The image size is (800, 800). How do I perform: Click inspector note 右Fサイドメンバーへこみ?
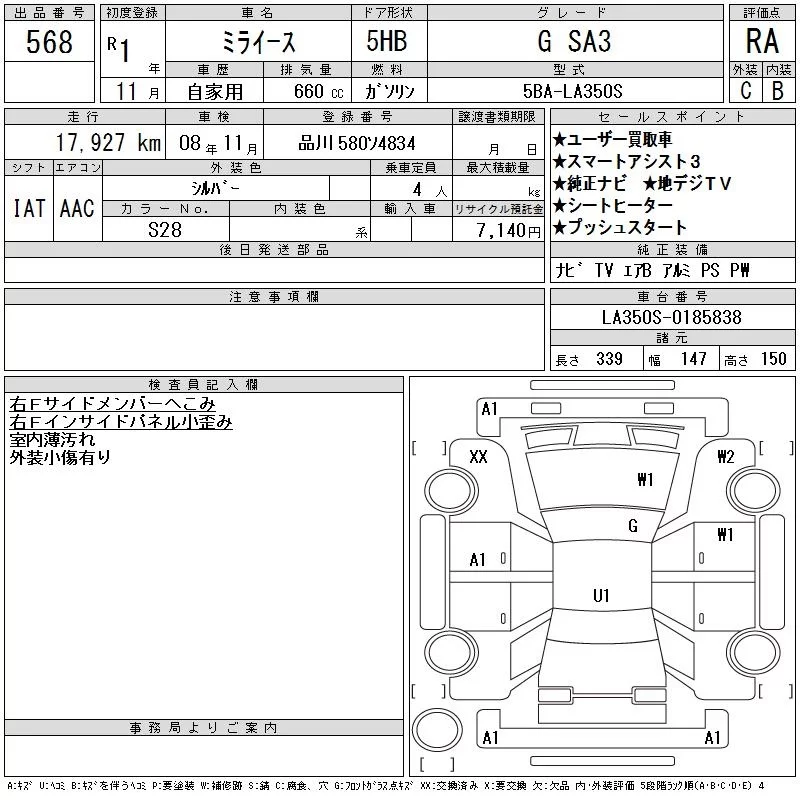[x=112, y=404]
